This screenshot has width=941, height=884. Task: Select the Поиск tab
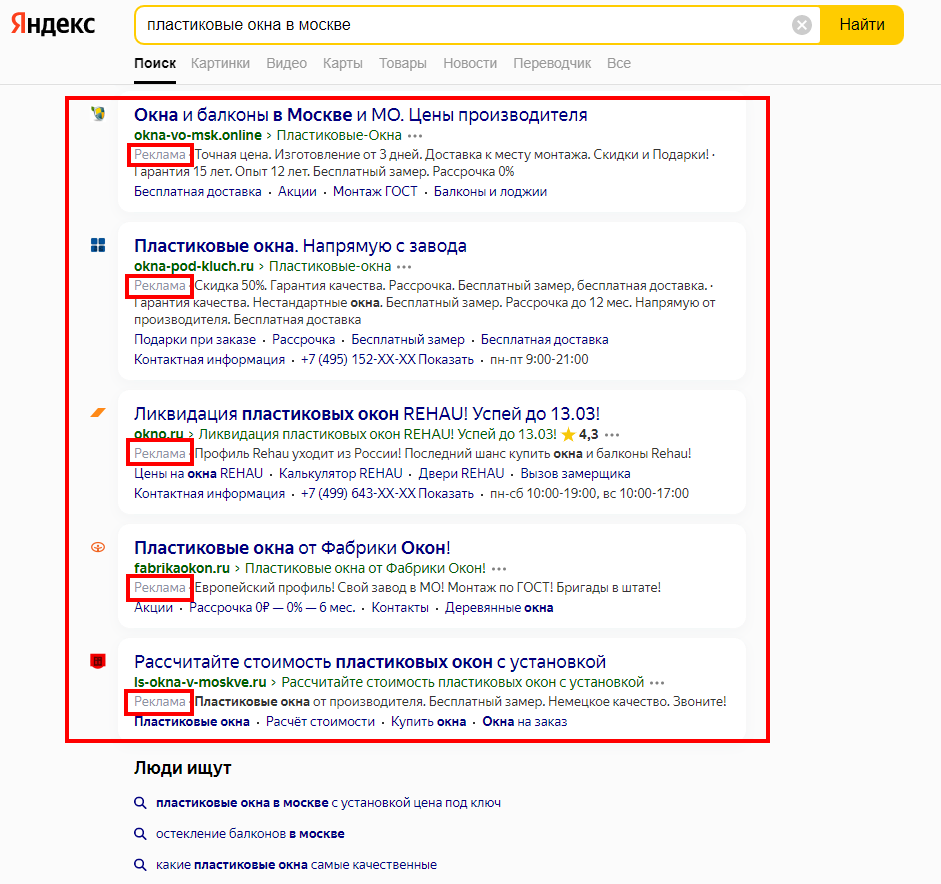[155, 63]
